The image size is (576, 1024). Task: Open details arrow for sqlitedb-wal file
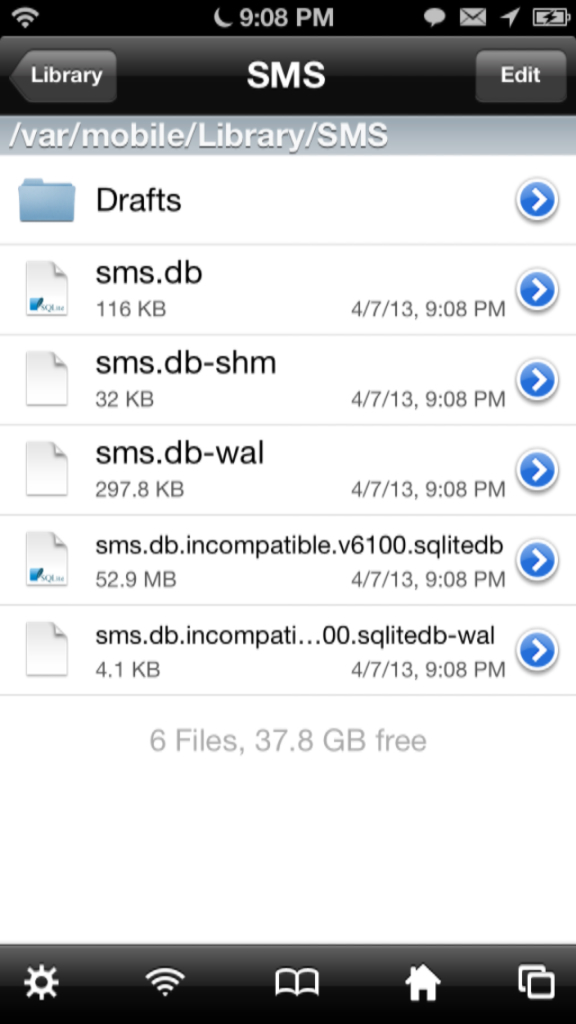[537, 650]
